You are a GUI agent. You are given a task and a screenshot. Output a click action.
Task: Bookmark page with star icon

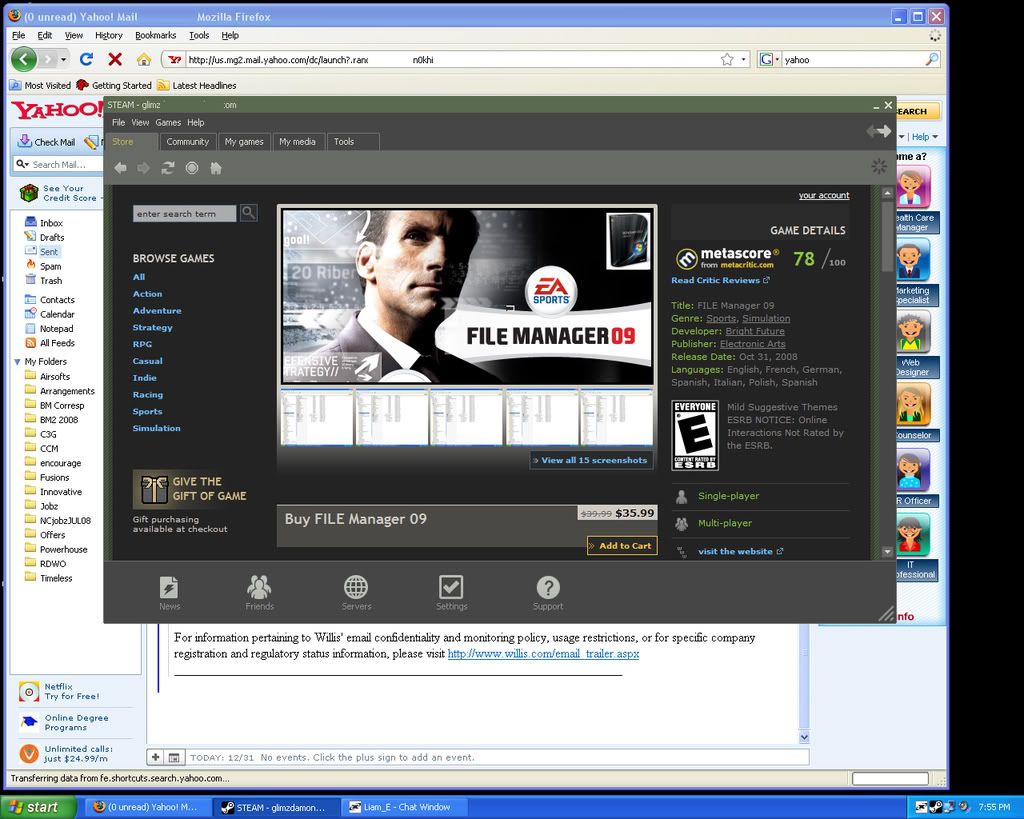[727, 59]
